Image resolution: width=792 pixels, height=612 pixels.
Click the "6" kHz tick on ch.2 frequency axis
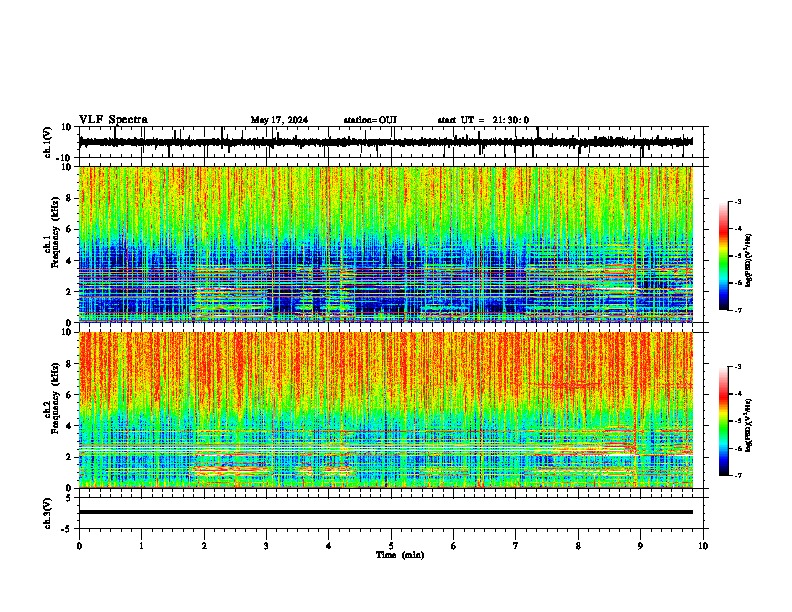pos(69,395)
